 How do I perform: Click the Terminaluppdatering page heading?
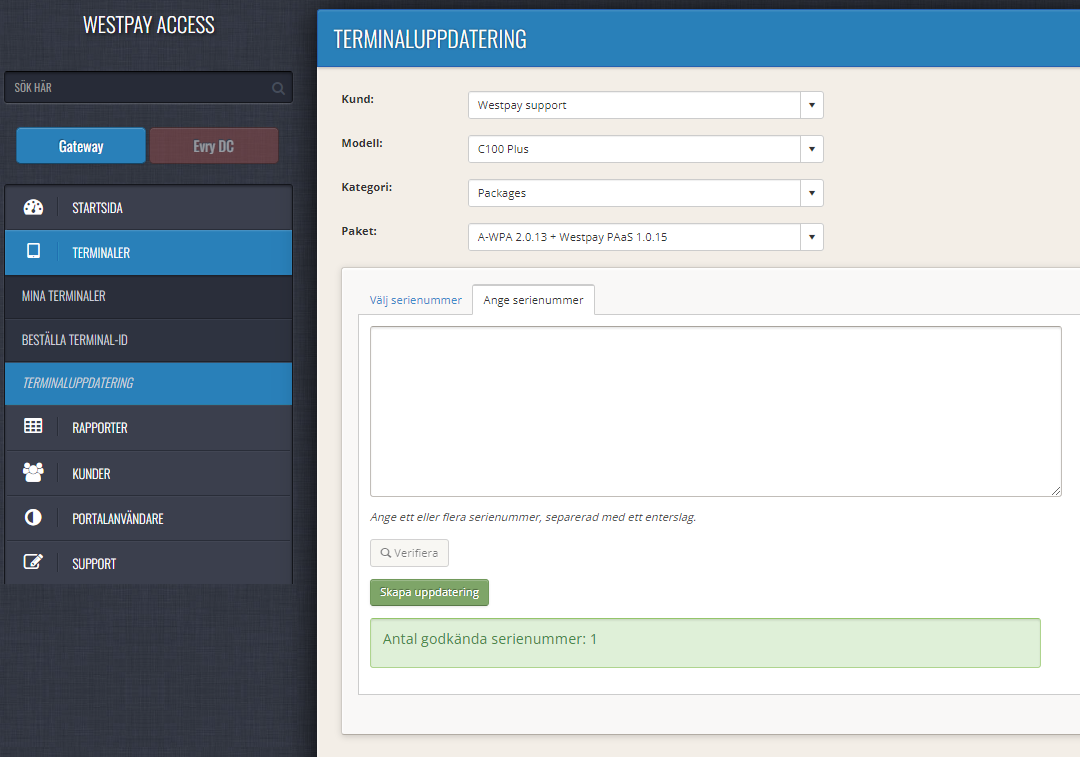click(x=430, y=39)
